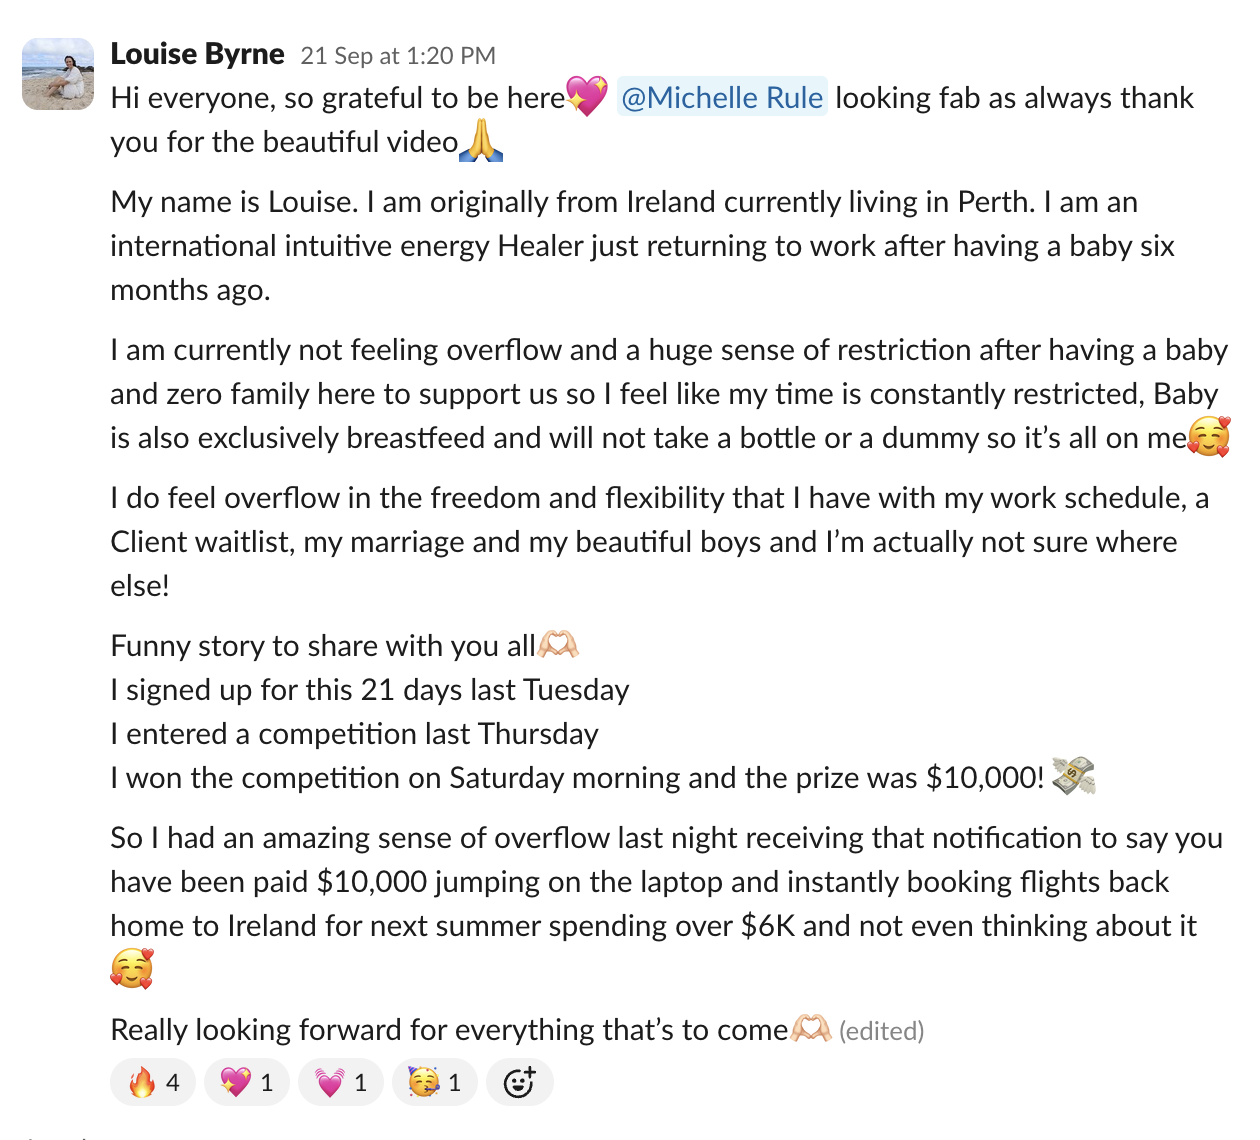
Task: Open the 21 Sep 1:20 PM timestamp
Action: click(x=398, y=56)
